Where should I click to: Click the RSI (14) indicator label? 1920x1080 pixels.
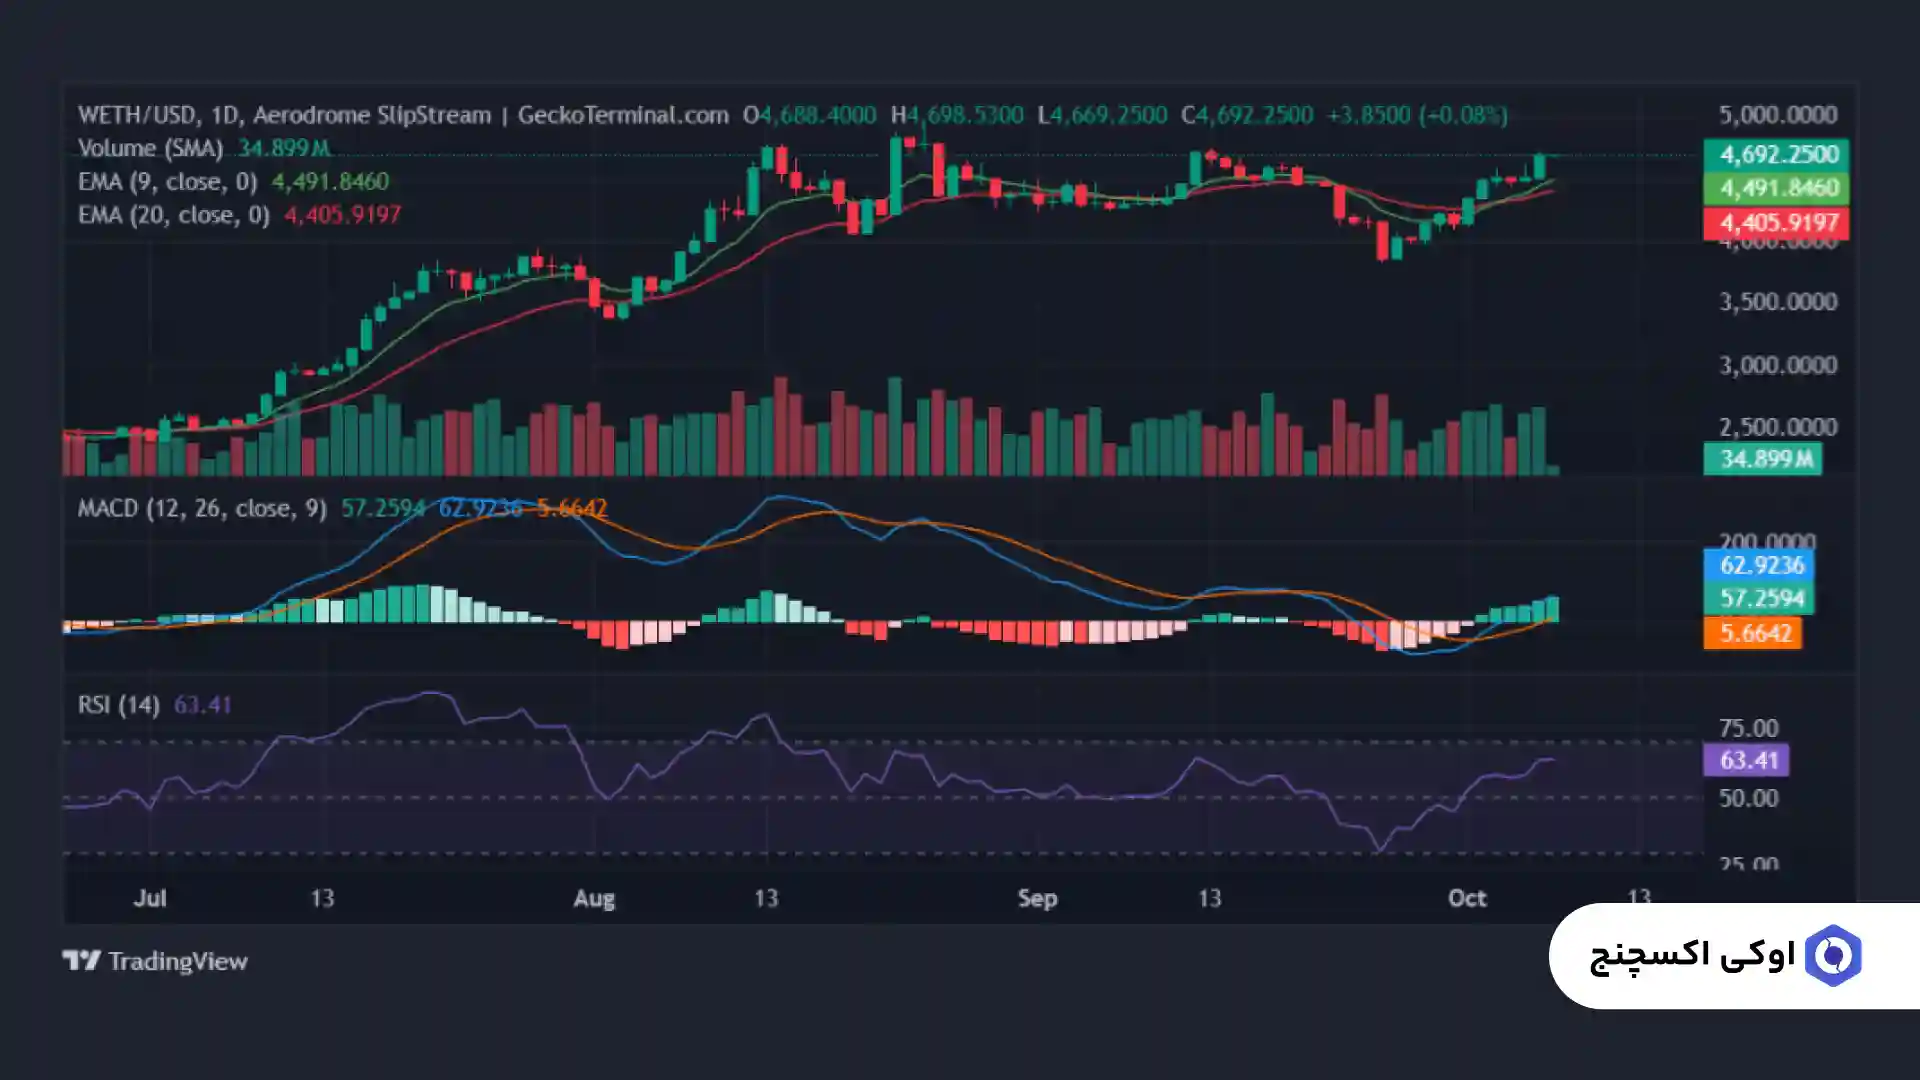[118, 705]
